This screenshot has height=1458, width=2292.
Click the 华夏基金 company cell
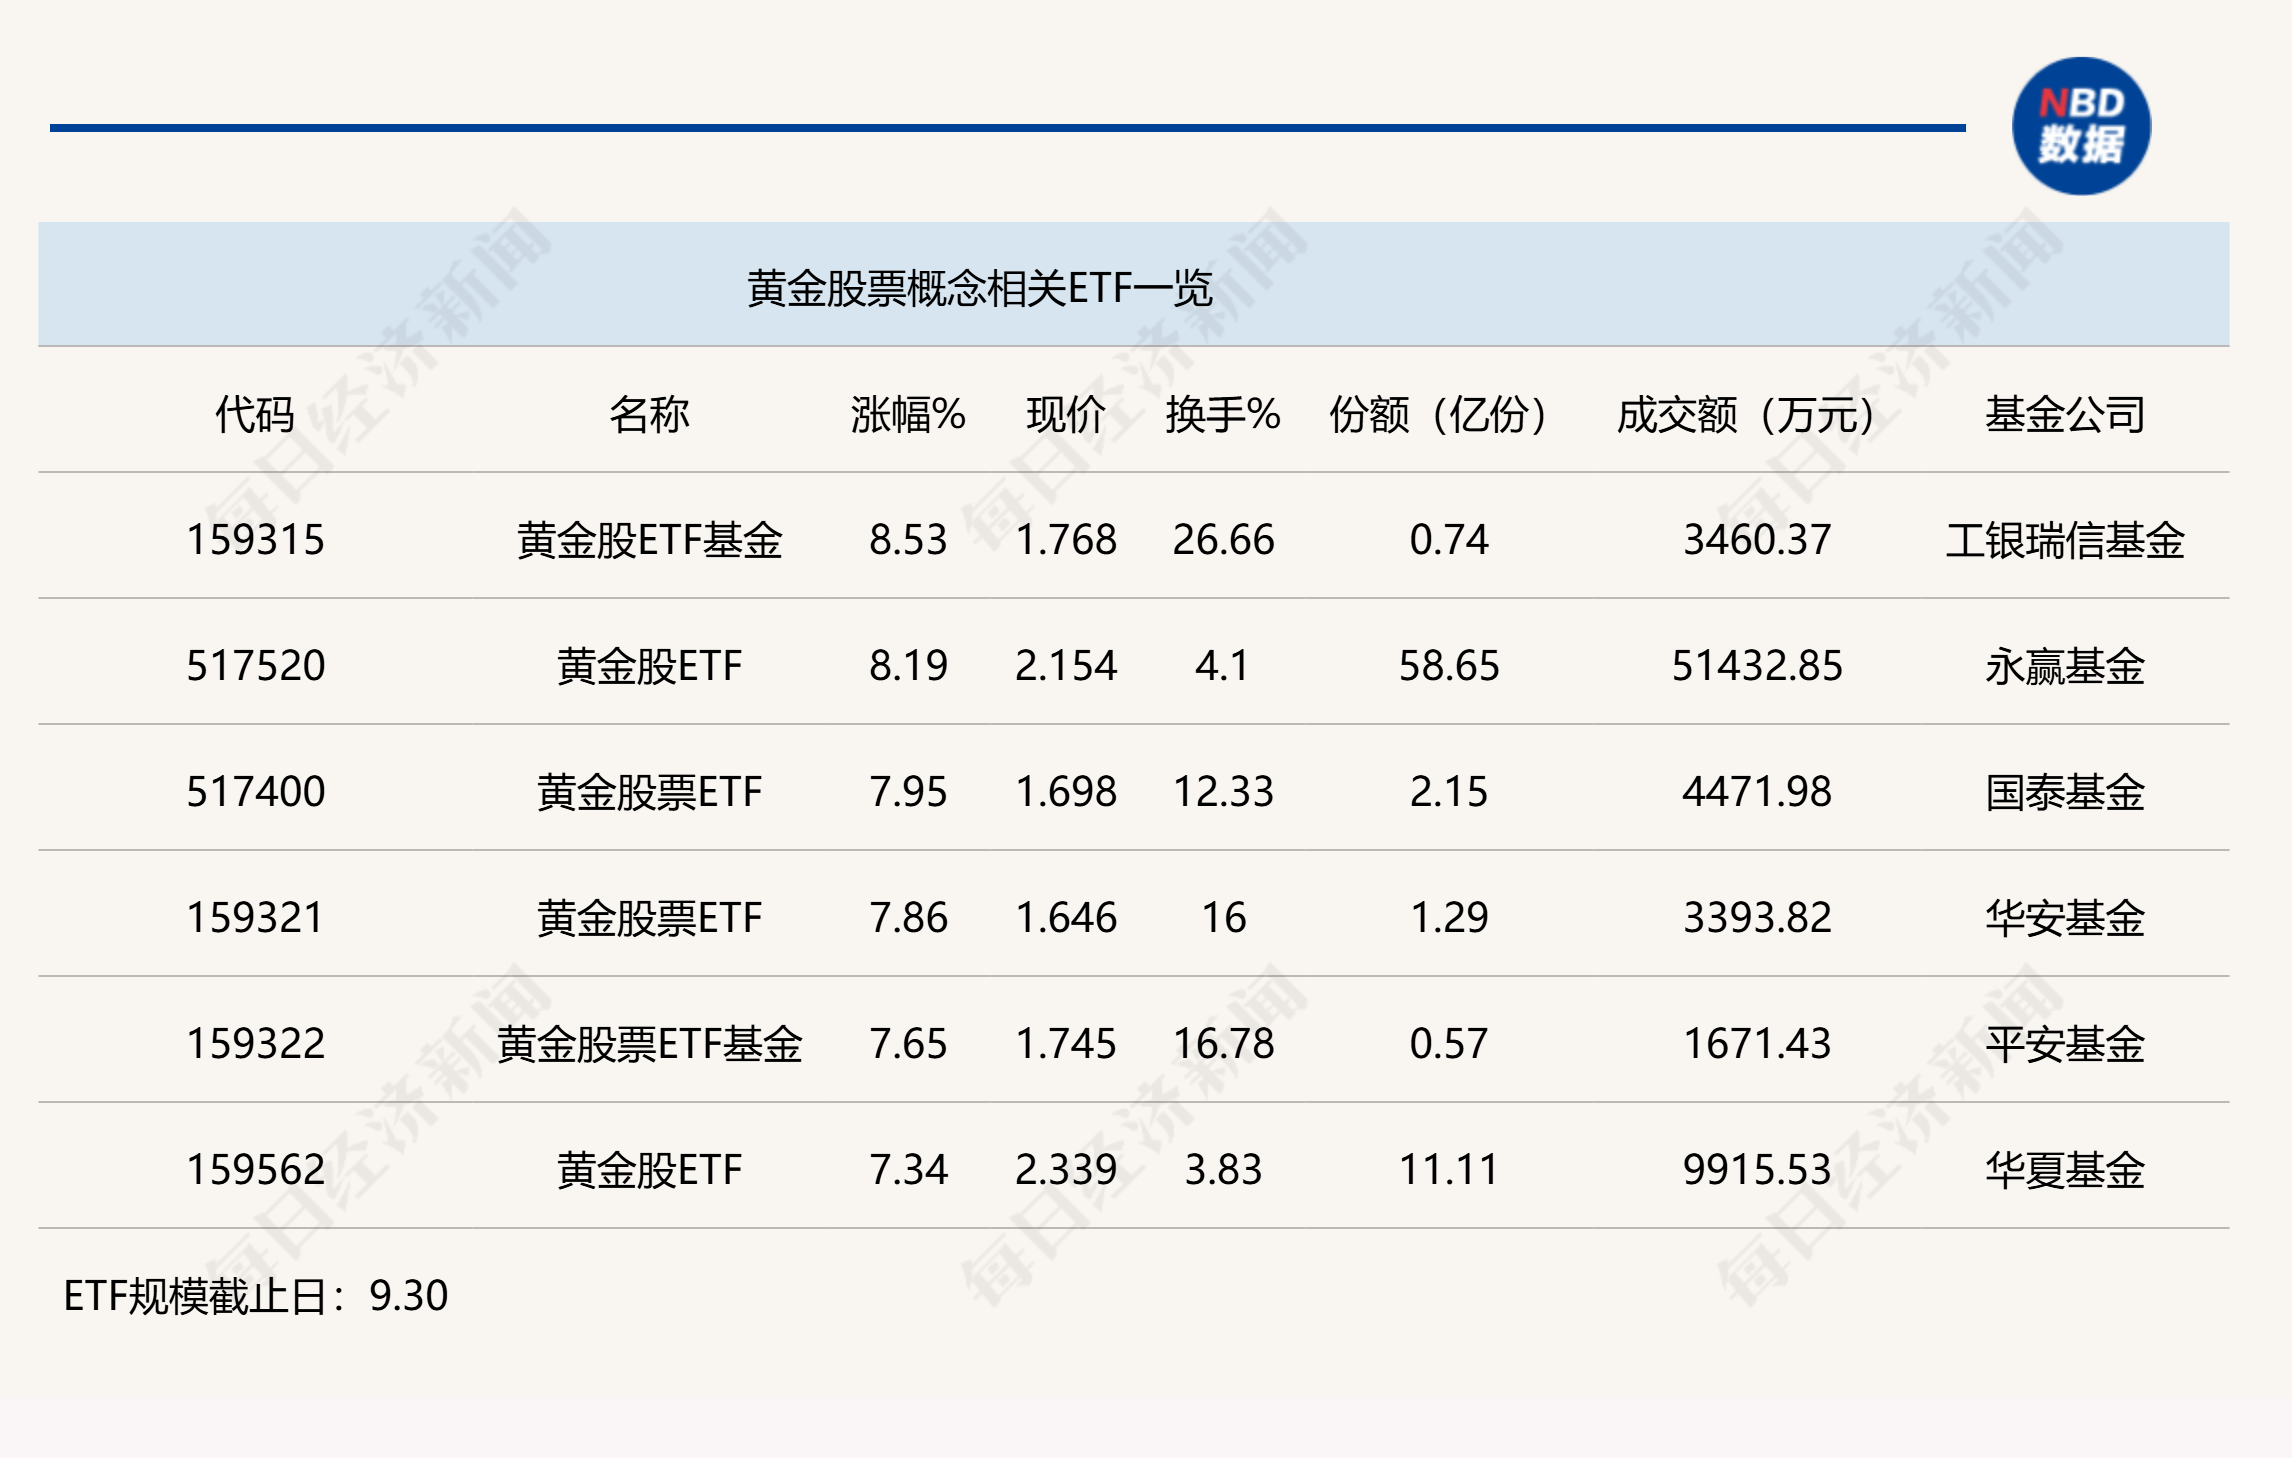pyautogui.click(x=2064, y=1170)
